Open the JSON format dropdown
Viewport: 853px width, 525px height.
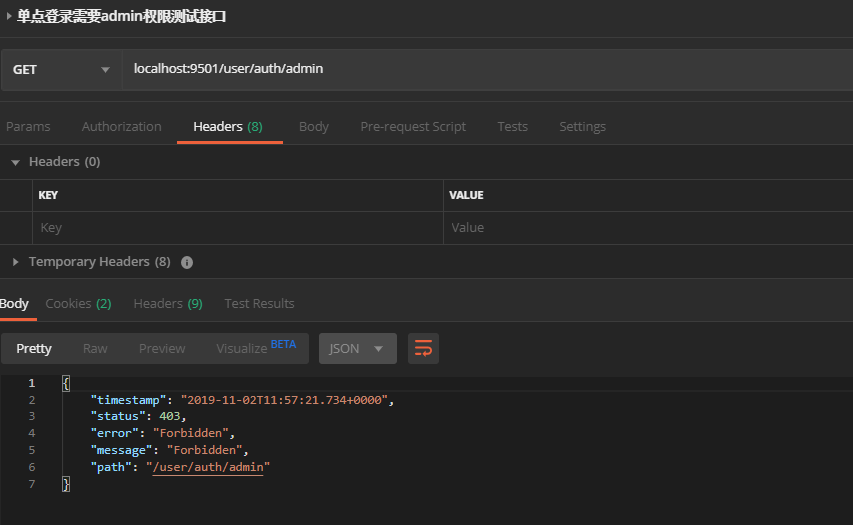[357, 348]
